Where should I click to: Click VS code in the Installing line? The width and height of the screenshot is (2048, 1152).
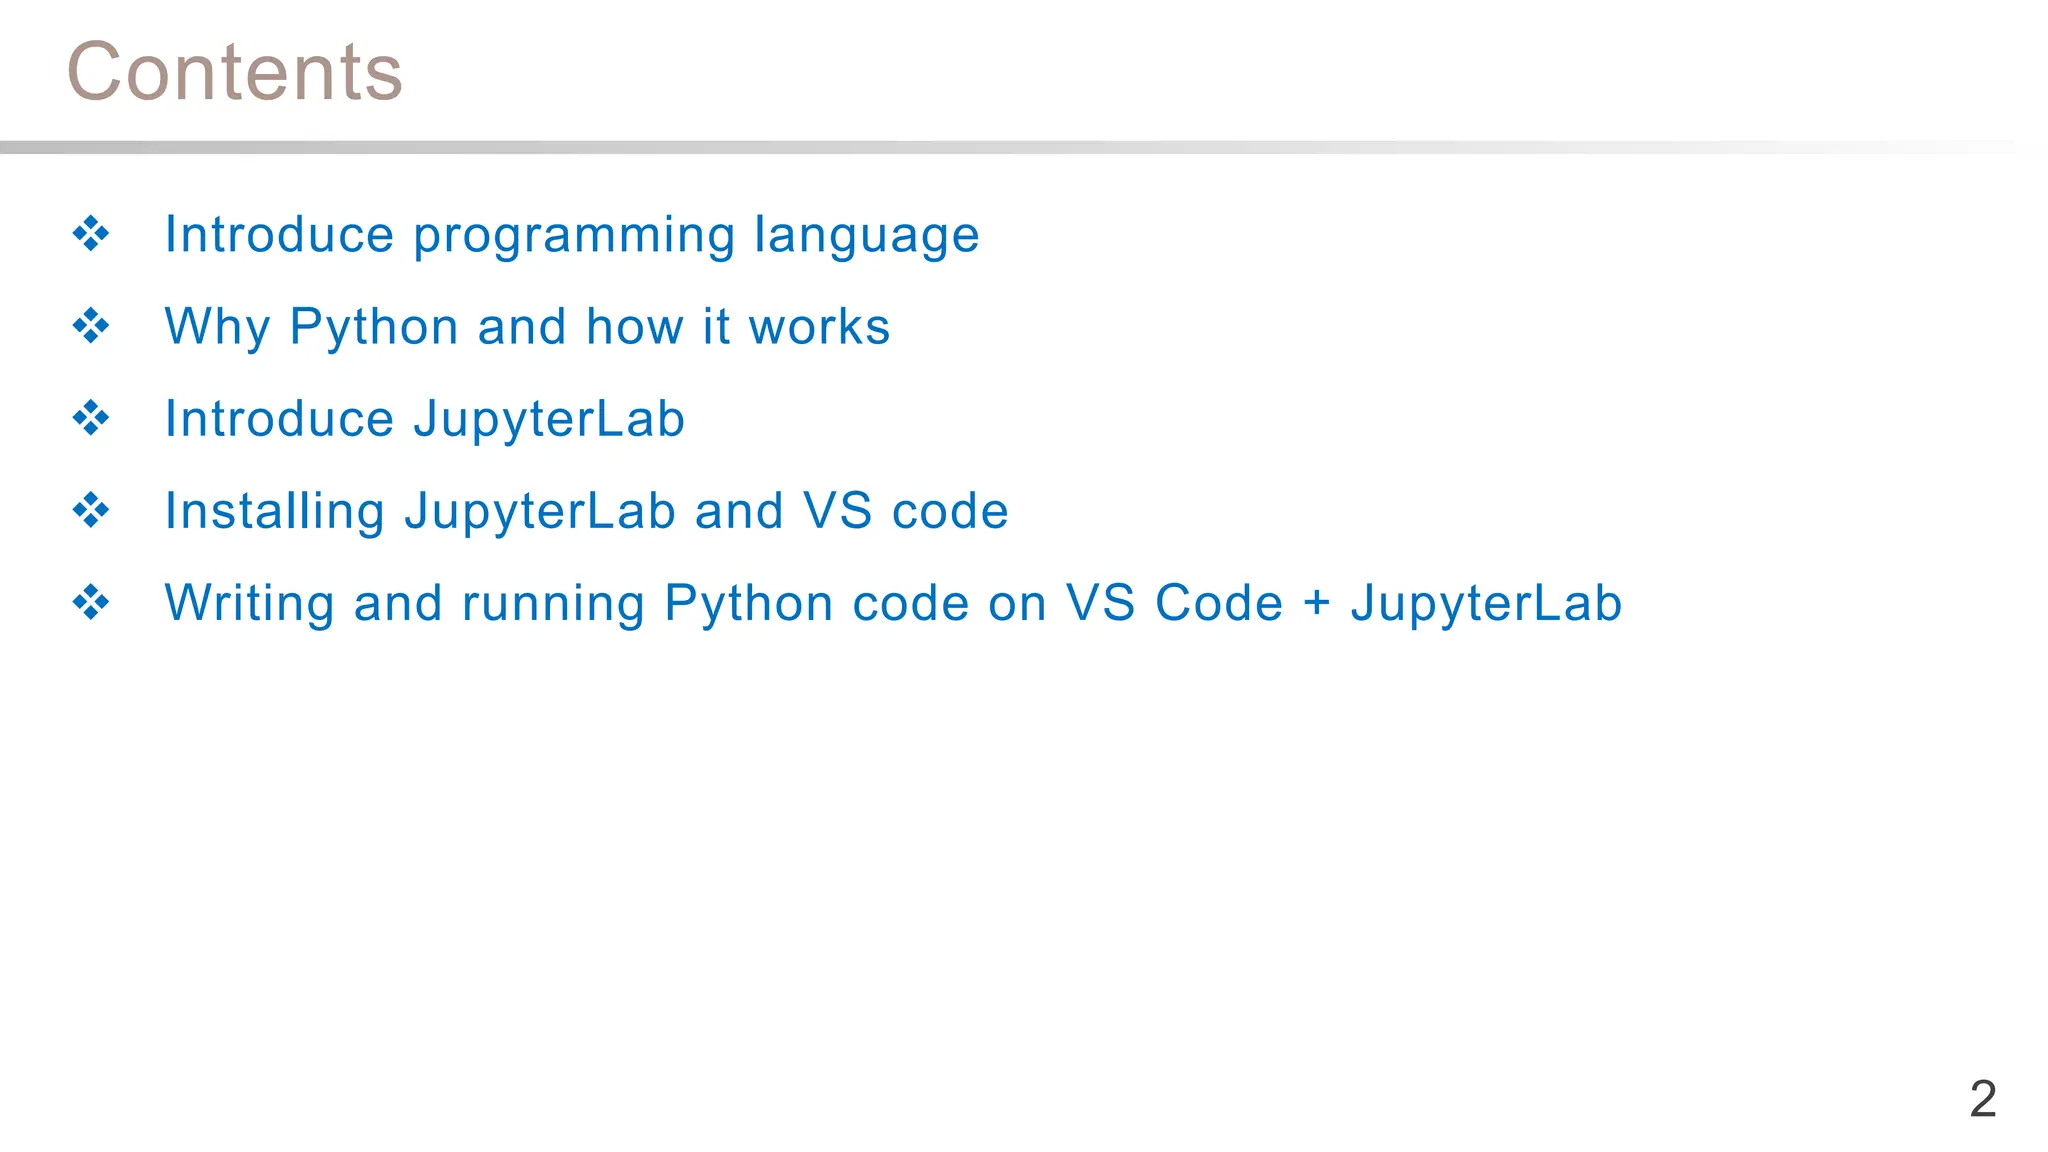906,512
